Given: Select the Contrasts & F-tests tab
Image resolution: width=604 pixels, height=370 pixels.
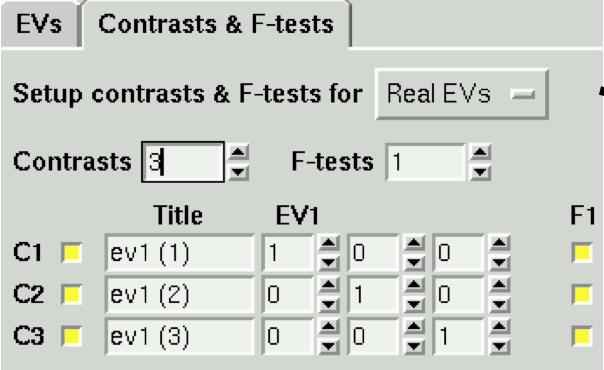Looking at the screenshot, I should [x=216, y=24].
